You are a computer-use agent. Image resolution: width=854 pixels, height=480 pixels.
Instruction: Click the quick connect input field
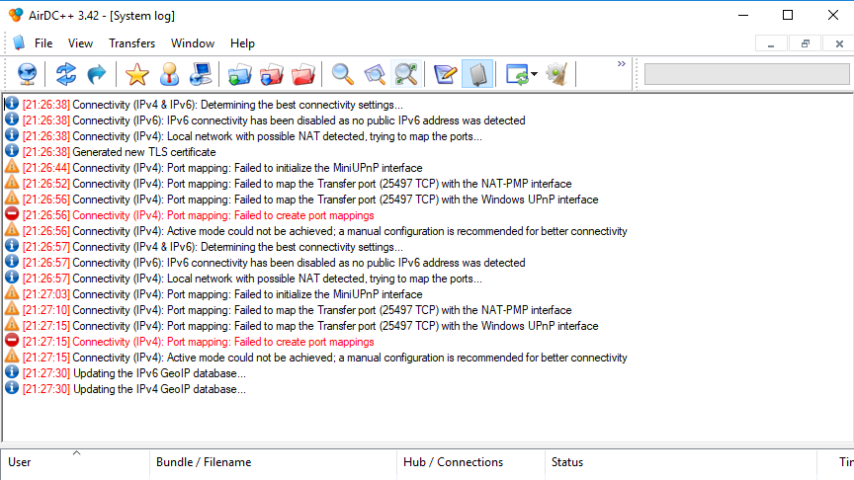pyautogui.click(x=747, y=74)
